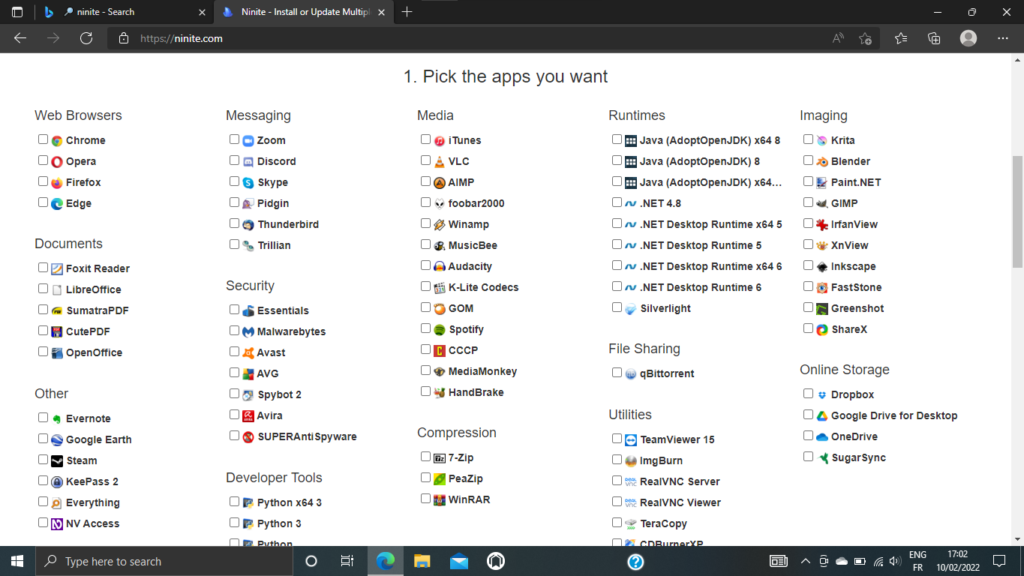Open Edge Collections toolbar icon
This screenshot has width=1024, height=576.
934,39
